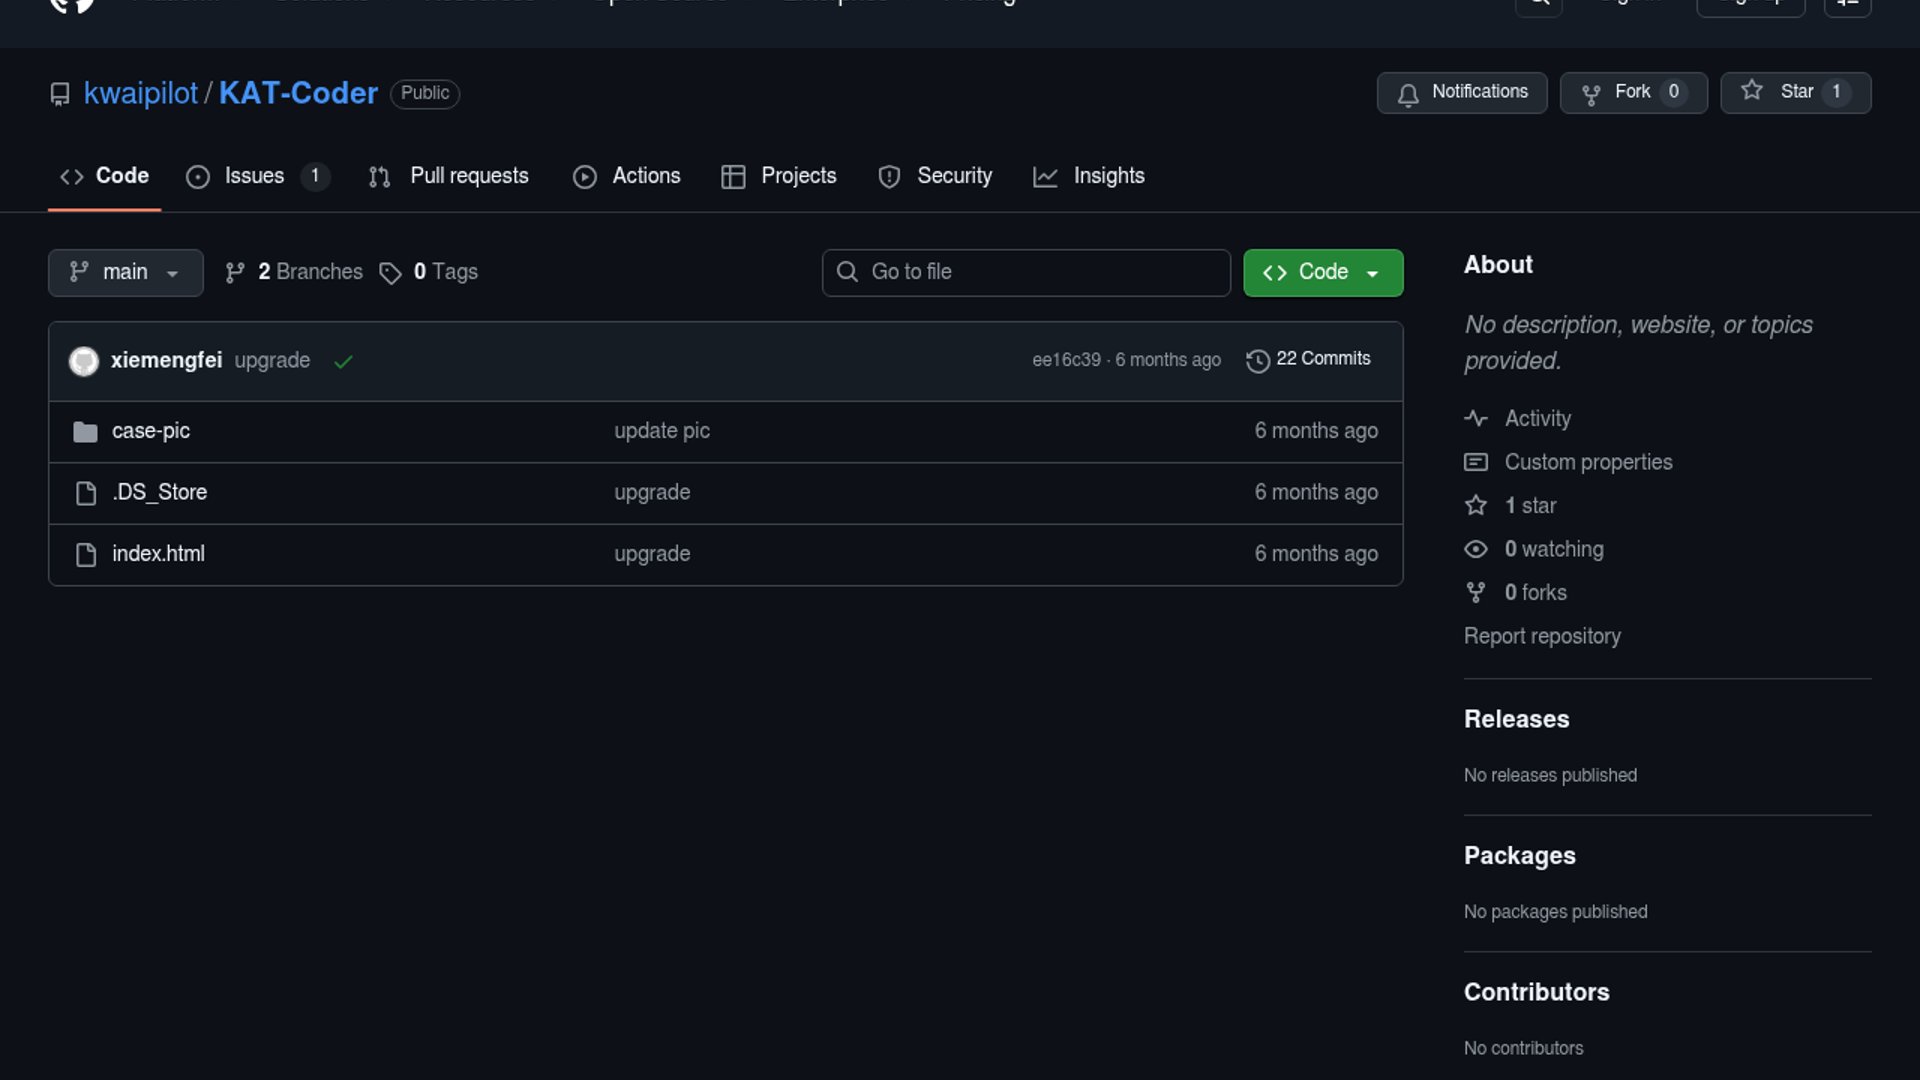View 0 watching list
The image size is (1920, 1080).
point(1553,549)
